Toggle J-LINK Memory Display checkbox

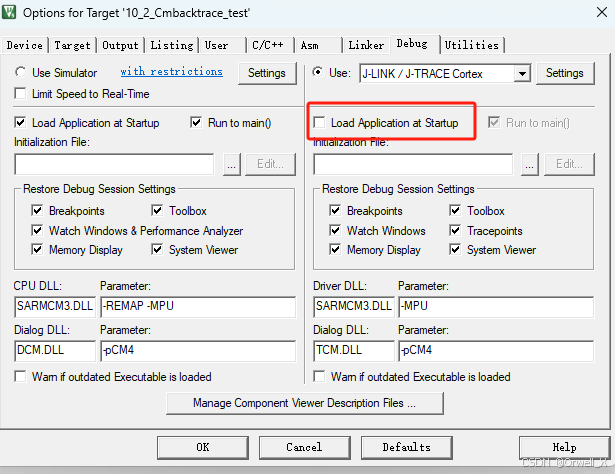click(335, 249)
